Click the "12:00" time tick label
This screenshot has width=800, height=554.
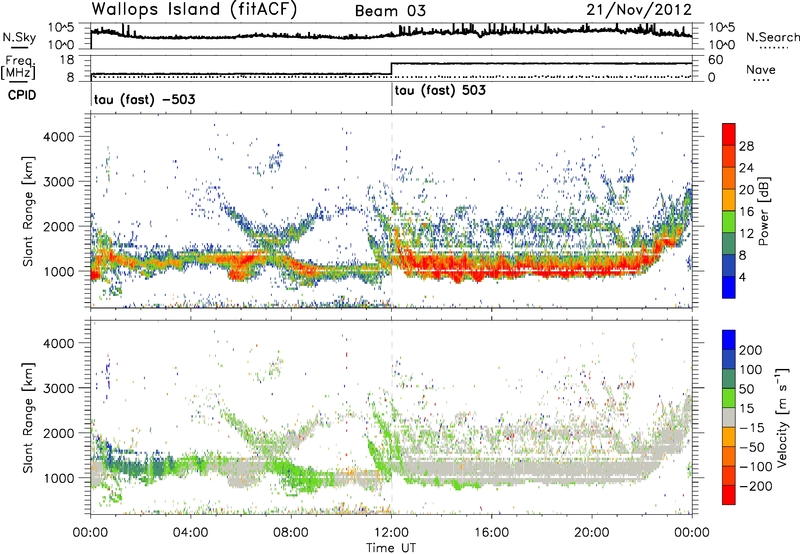coord(391,533)
